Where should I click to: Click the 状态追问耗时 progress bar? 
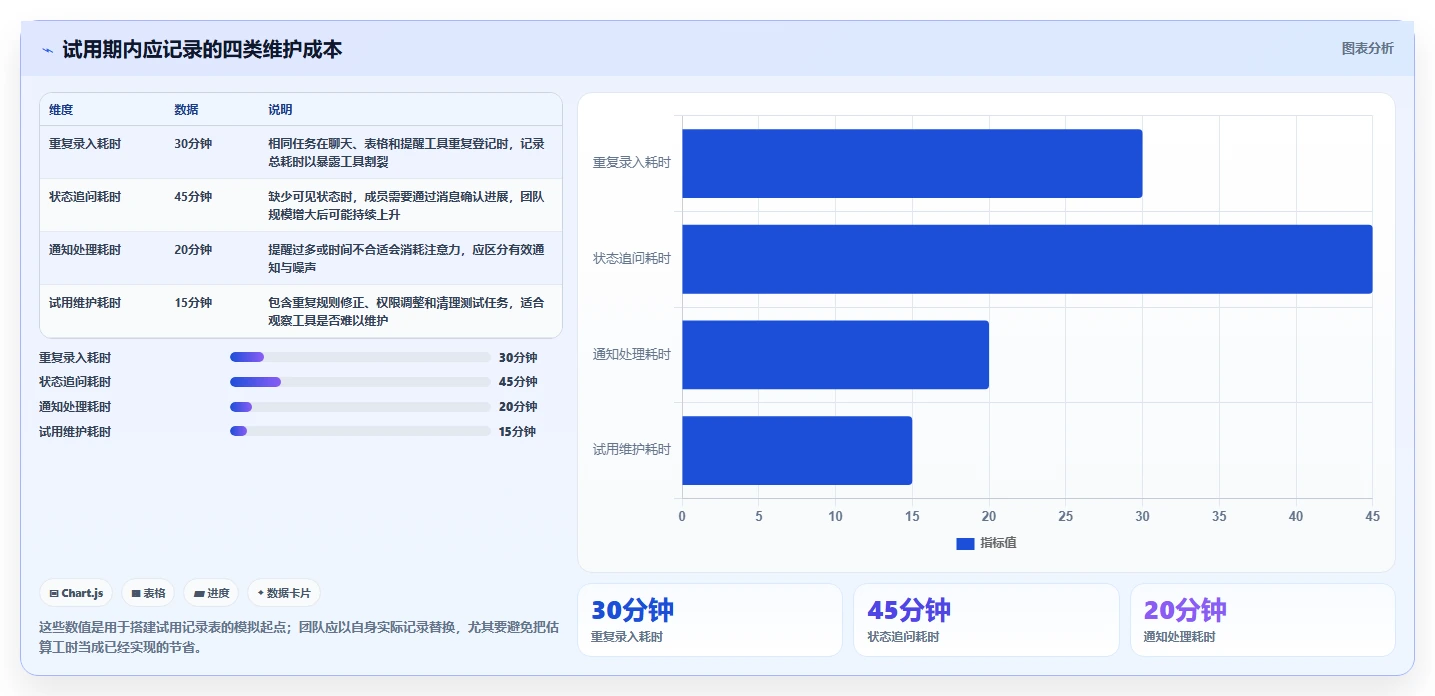click(x=360, y=382)
